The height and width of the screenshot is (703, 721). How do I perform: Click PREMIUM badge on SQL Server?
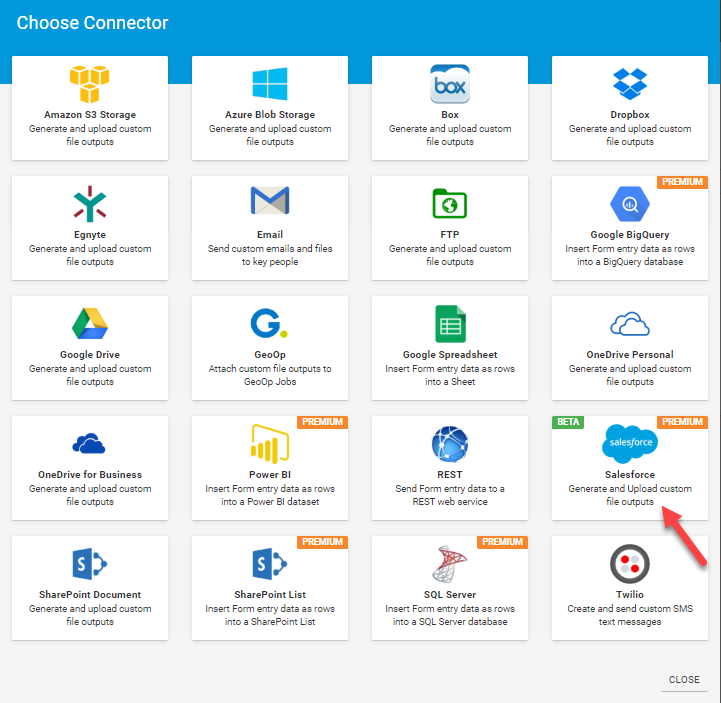502,542
